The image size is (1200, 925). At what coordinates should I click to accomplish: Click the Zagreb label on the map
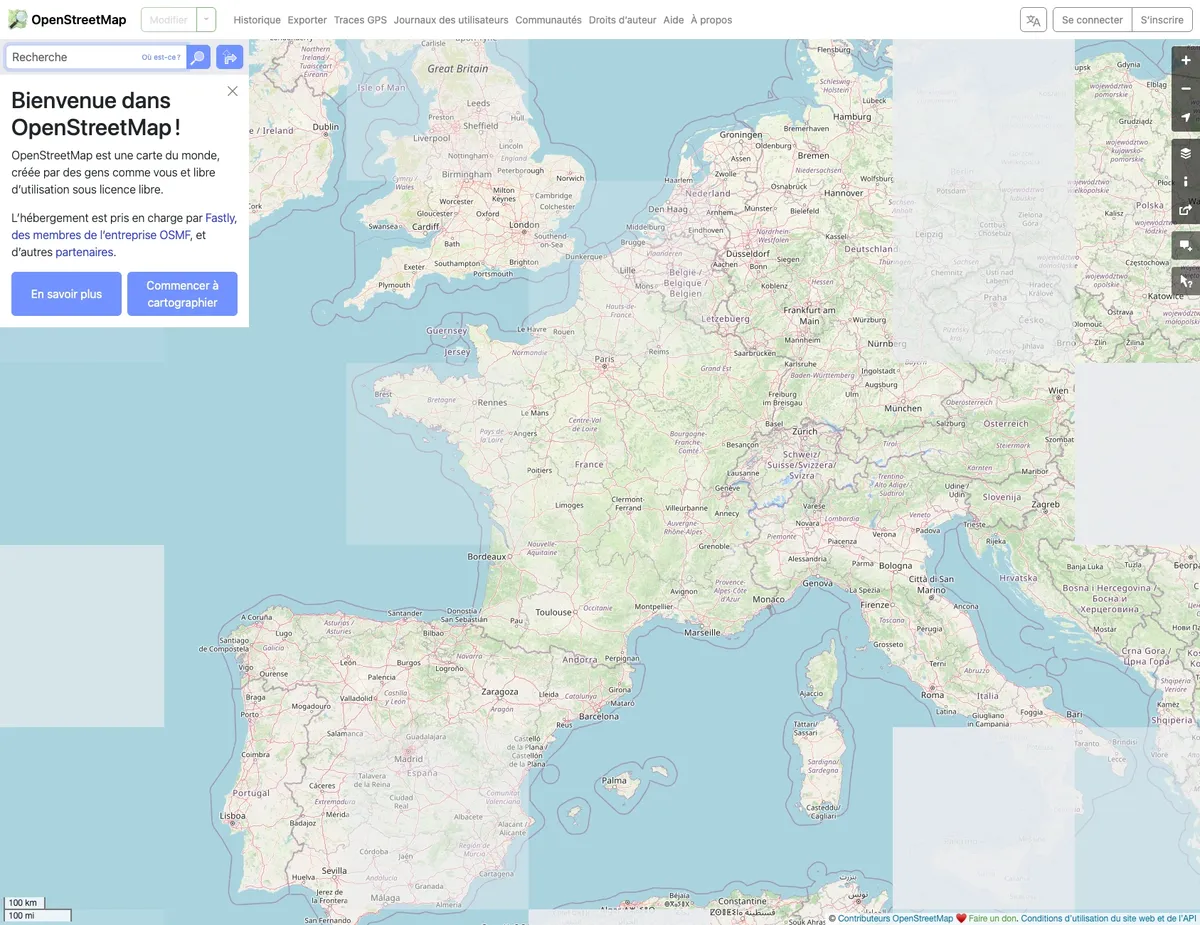point(1045,504)
